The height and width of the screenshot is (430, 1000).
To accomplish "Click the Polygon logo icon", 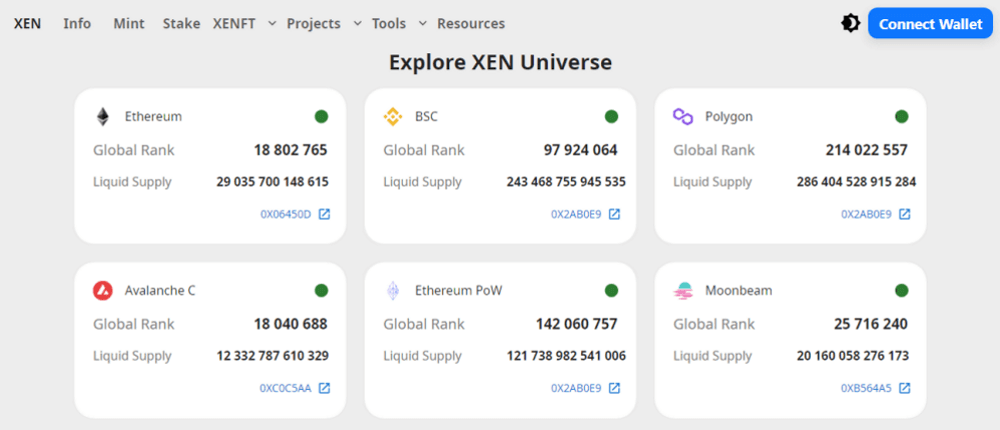I will 683,117.
